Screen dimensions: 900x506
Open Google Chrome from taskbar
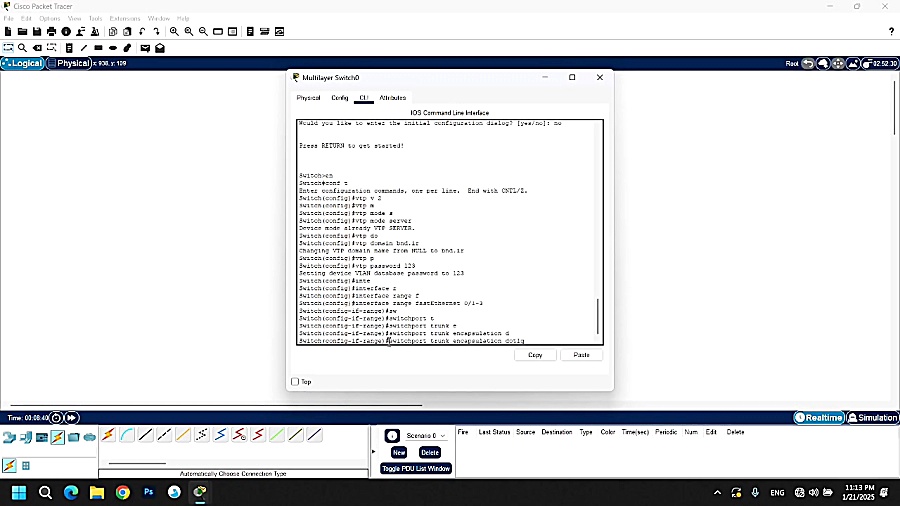pyautogui.click(x=123, y=492)
